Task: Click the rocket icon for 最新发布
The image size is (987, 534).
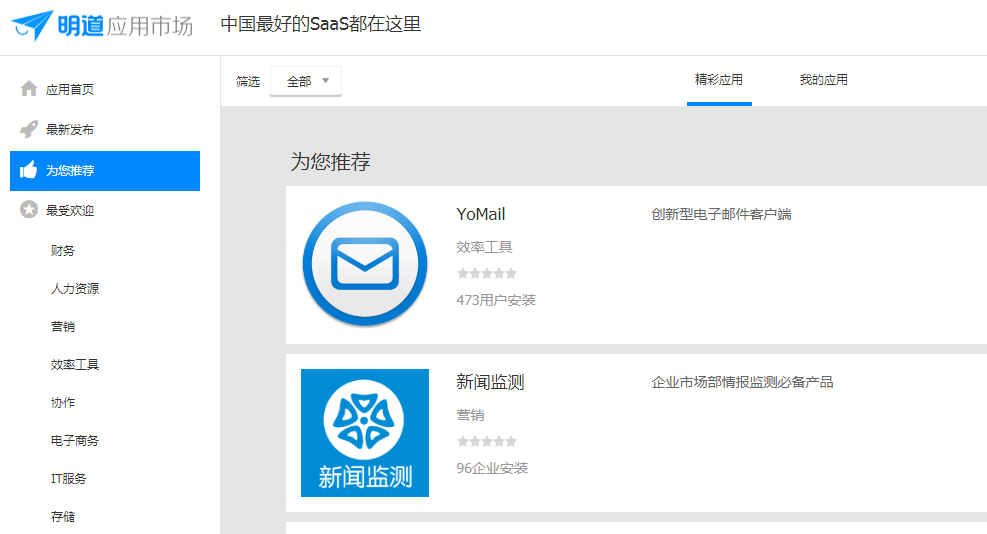Action: pos(29,129)
